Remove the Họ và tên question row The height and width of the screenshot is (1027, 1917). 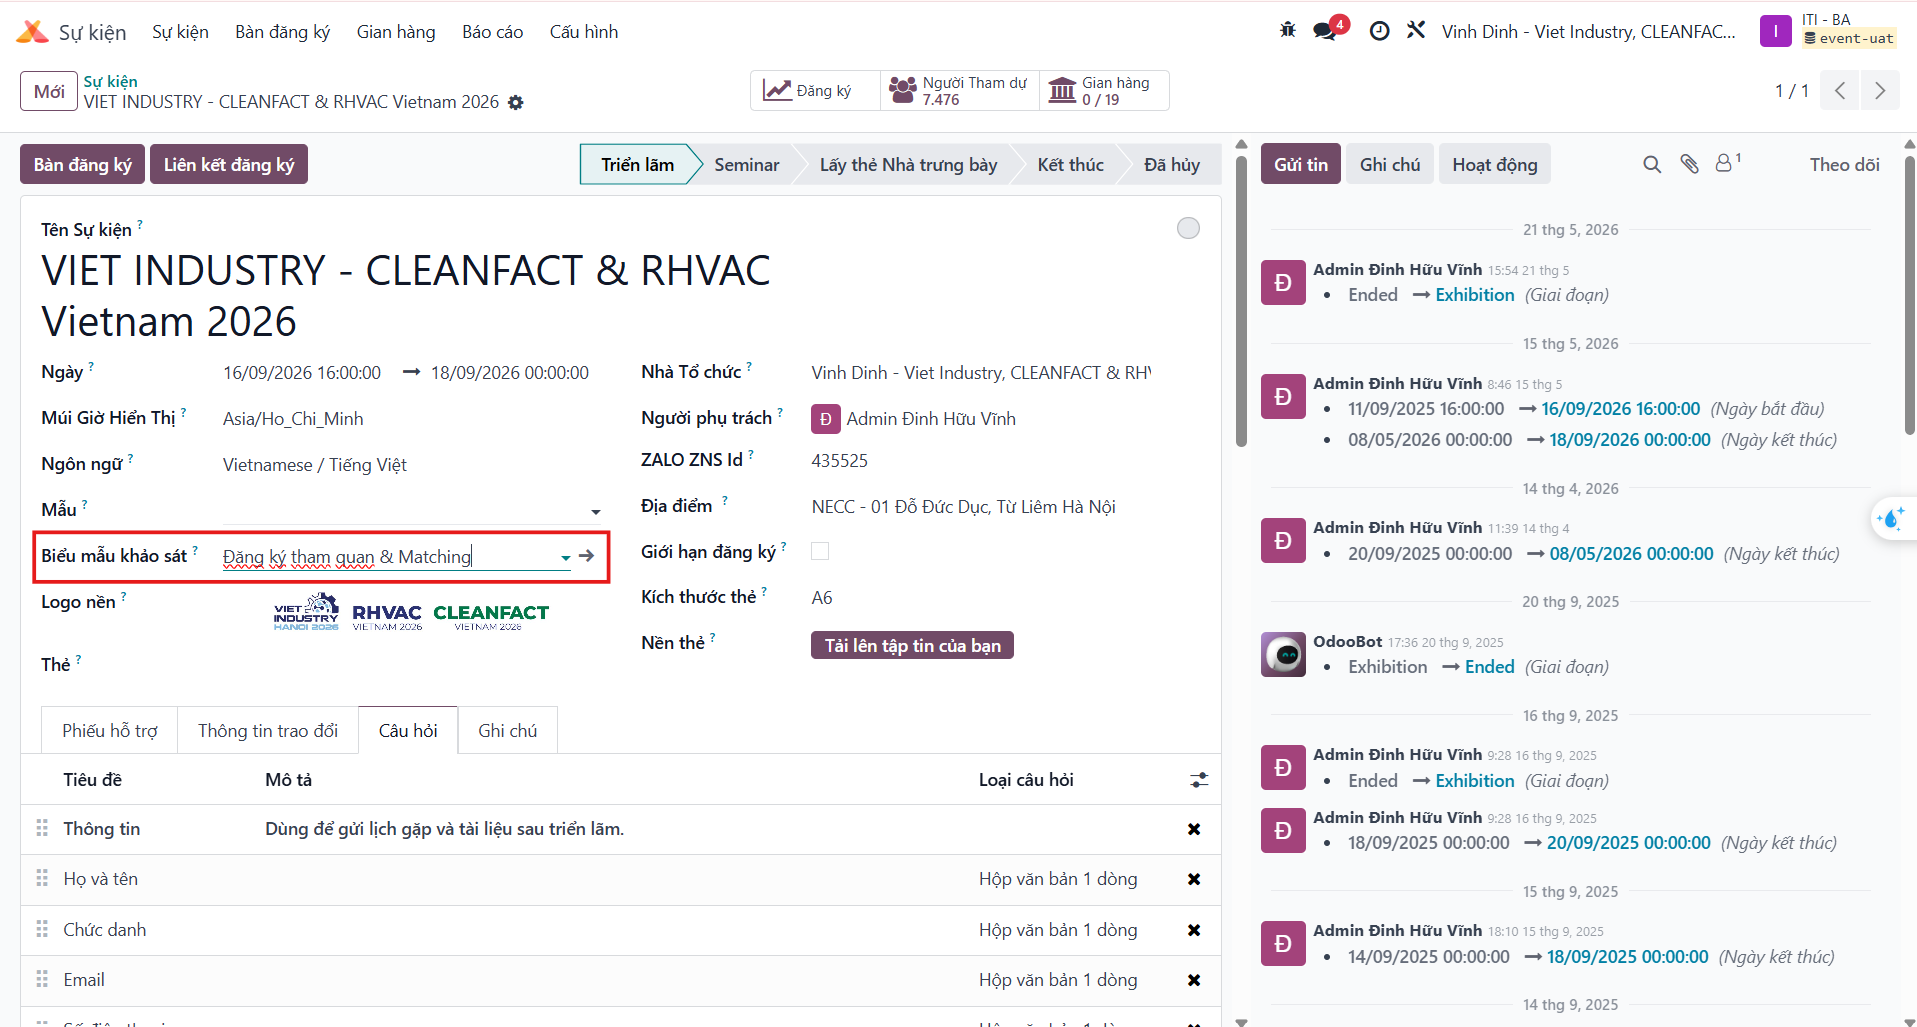1194,879
